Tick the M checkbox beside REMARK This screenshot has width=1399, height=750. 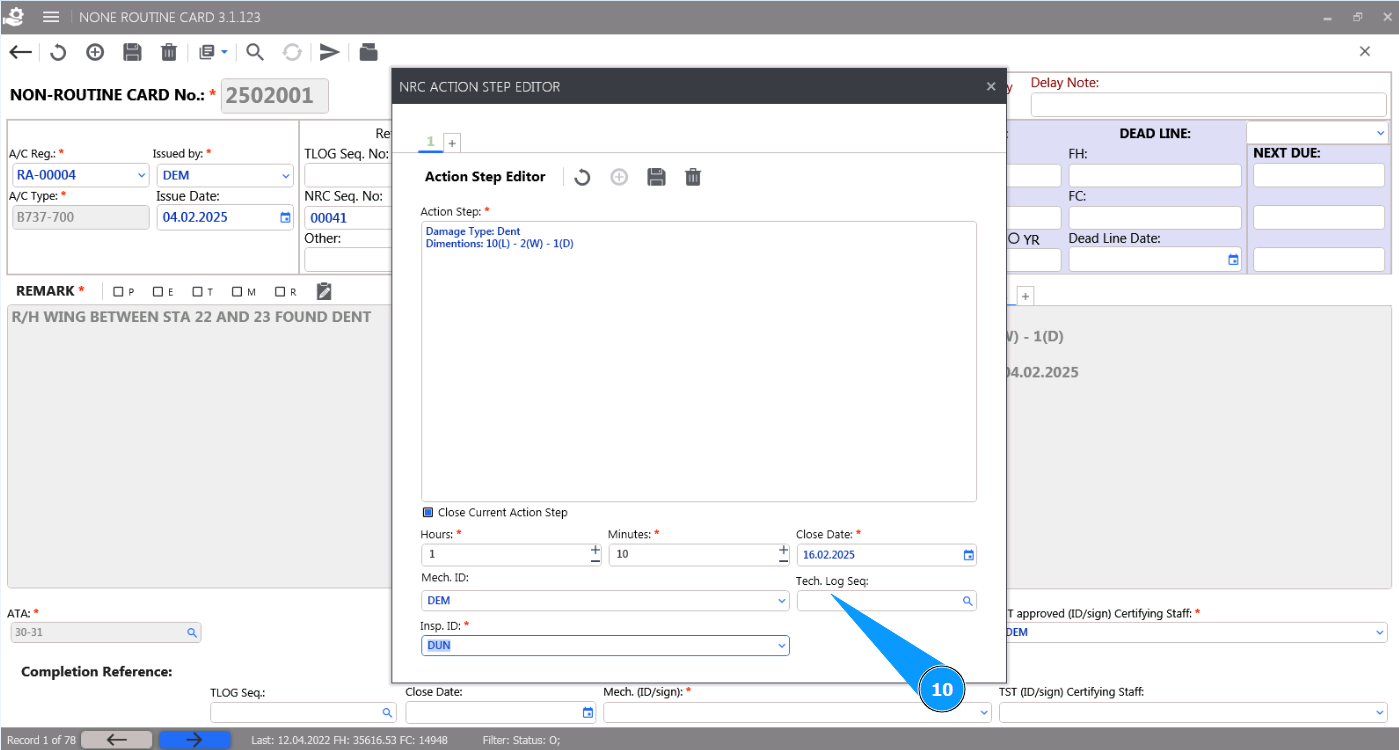coord(237,292)
